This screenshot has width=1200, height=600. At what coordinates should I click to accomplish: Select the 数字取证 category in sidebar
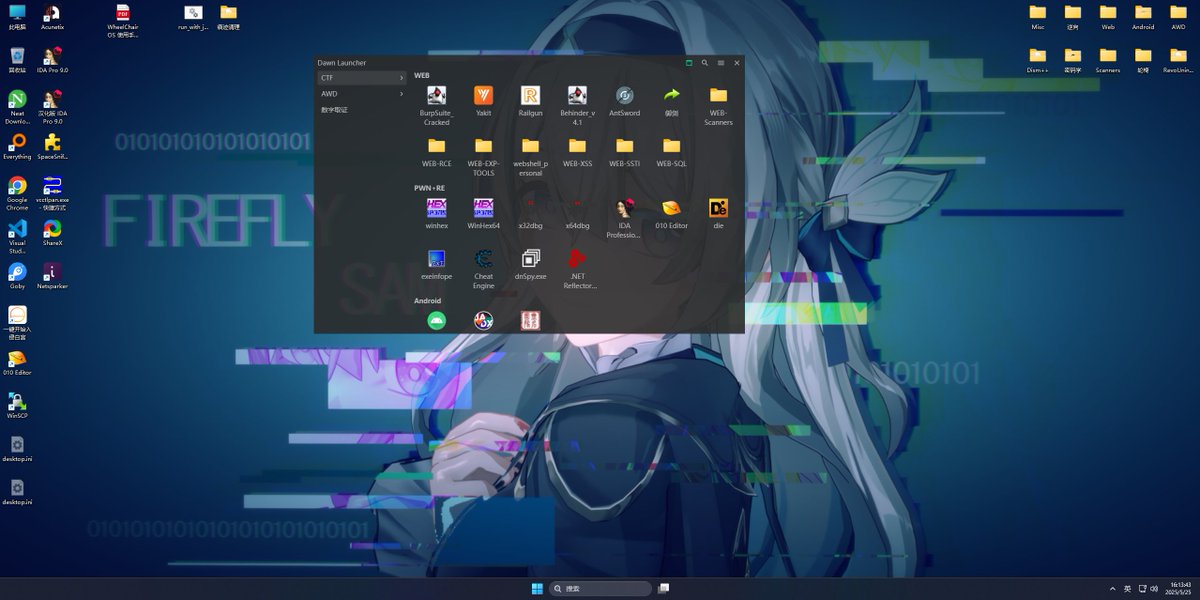[x=361, y=110]
